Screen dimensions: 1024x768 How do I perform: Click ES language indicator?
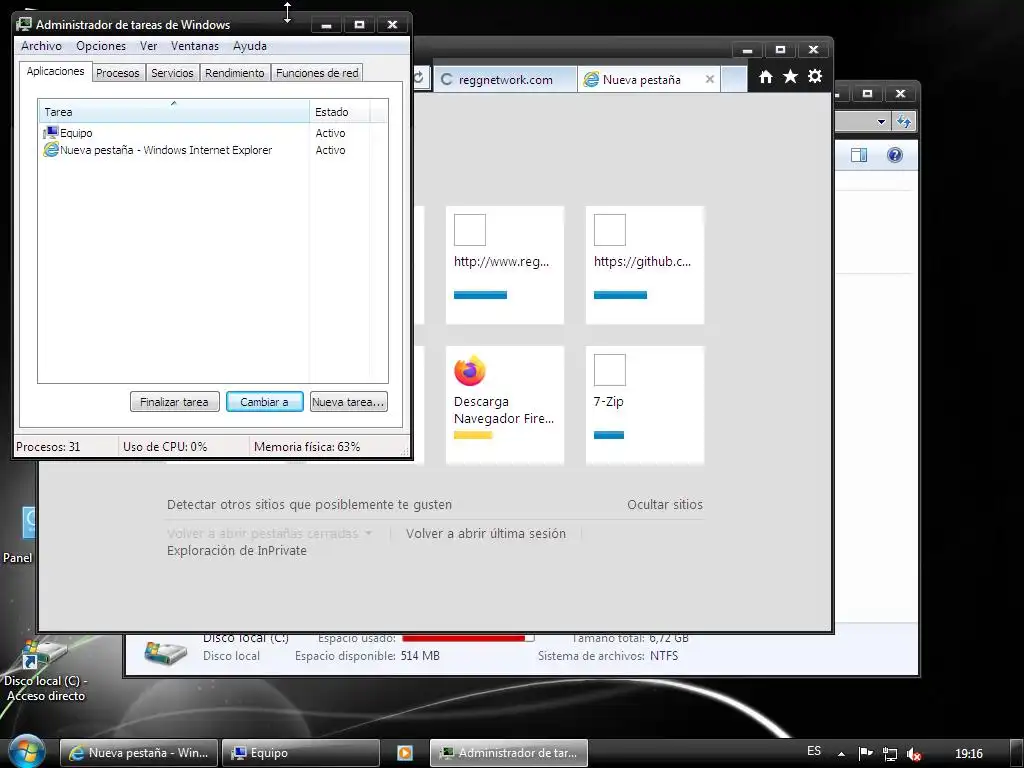(814, 751)
